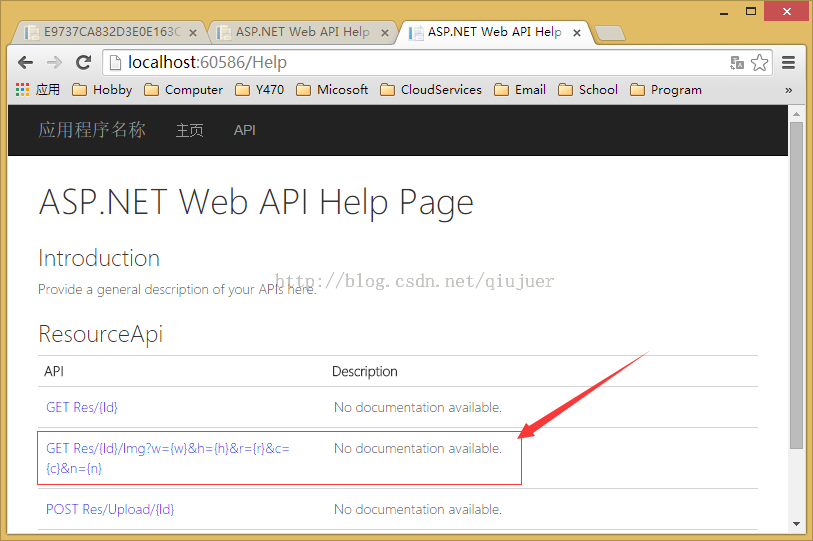Image resolution: width=813 pixels, height=541 pixels.
Task: Open the GET Res/{Id}/Img API link
Action: (x=167, y=458)
